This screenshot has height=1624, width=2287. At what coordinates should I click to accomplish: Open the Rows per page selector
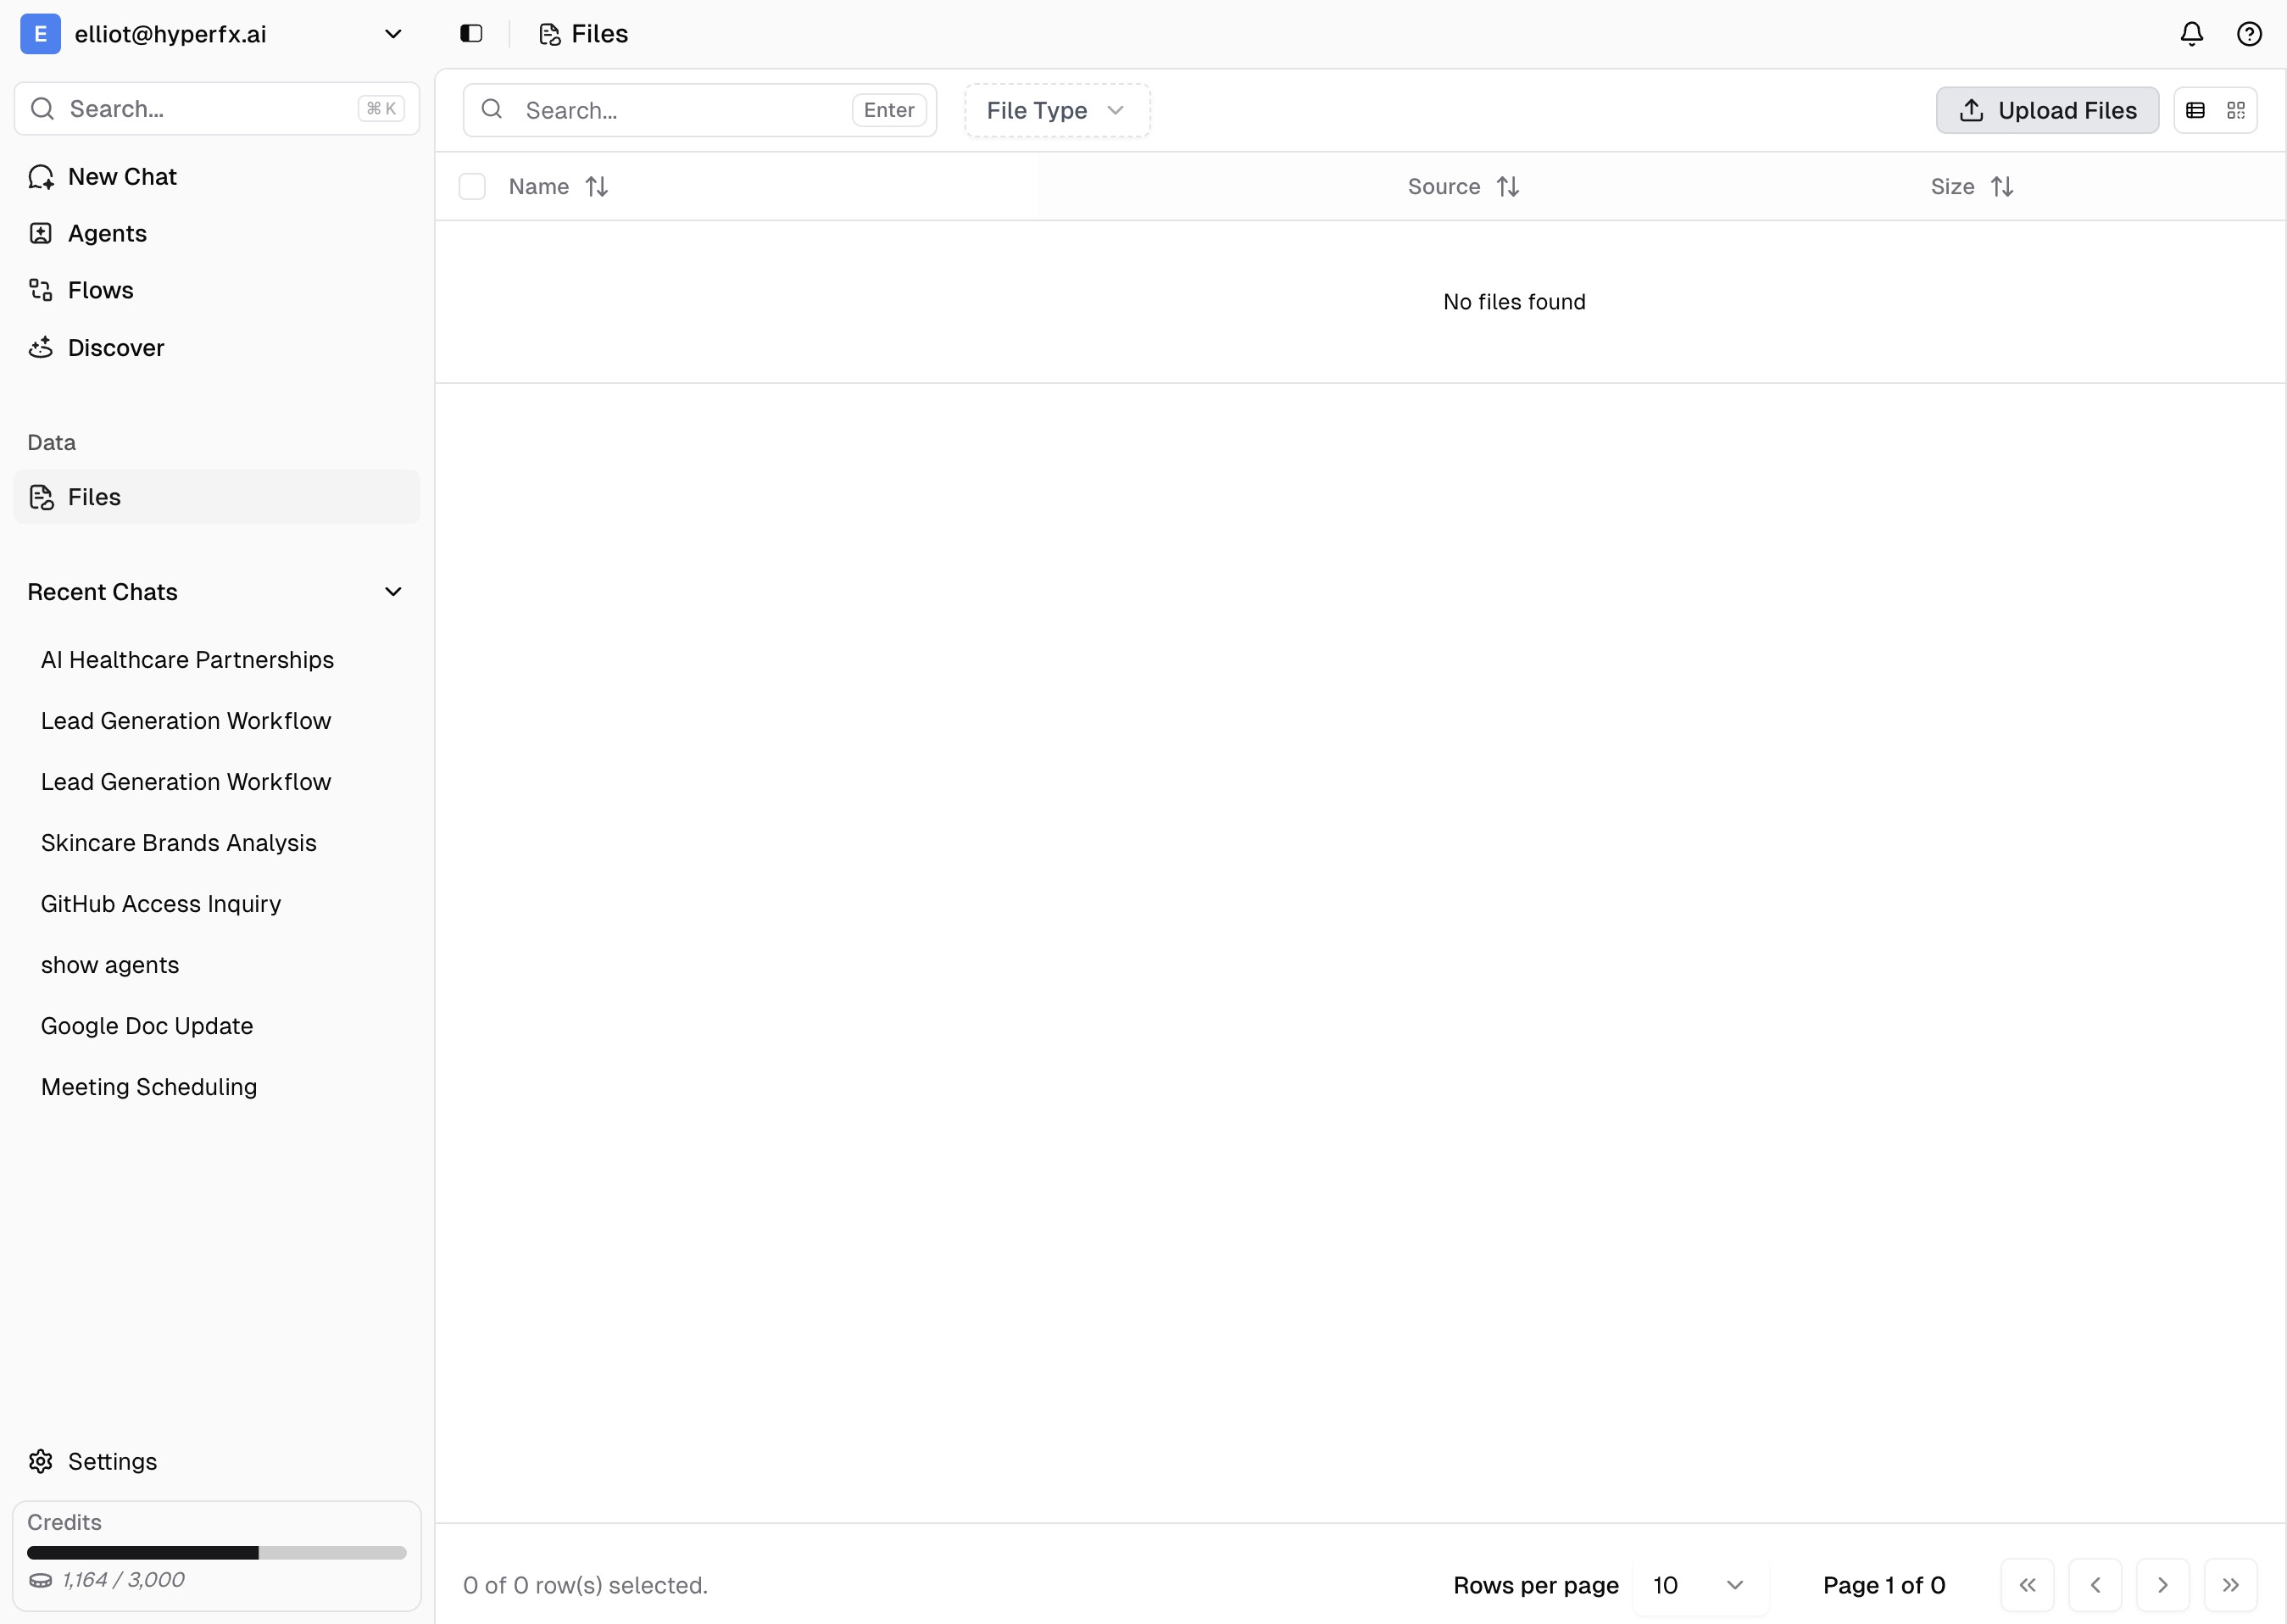[1699, 1585]
